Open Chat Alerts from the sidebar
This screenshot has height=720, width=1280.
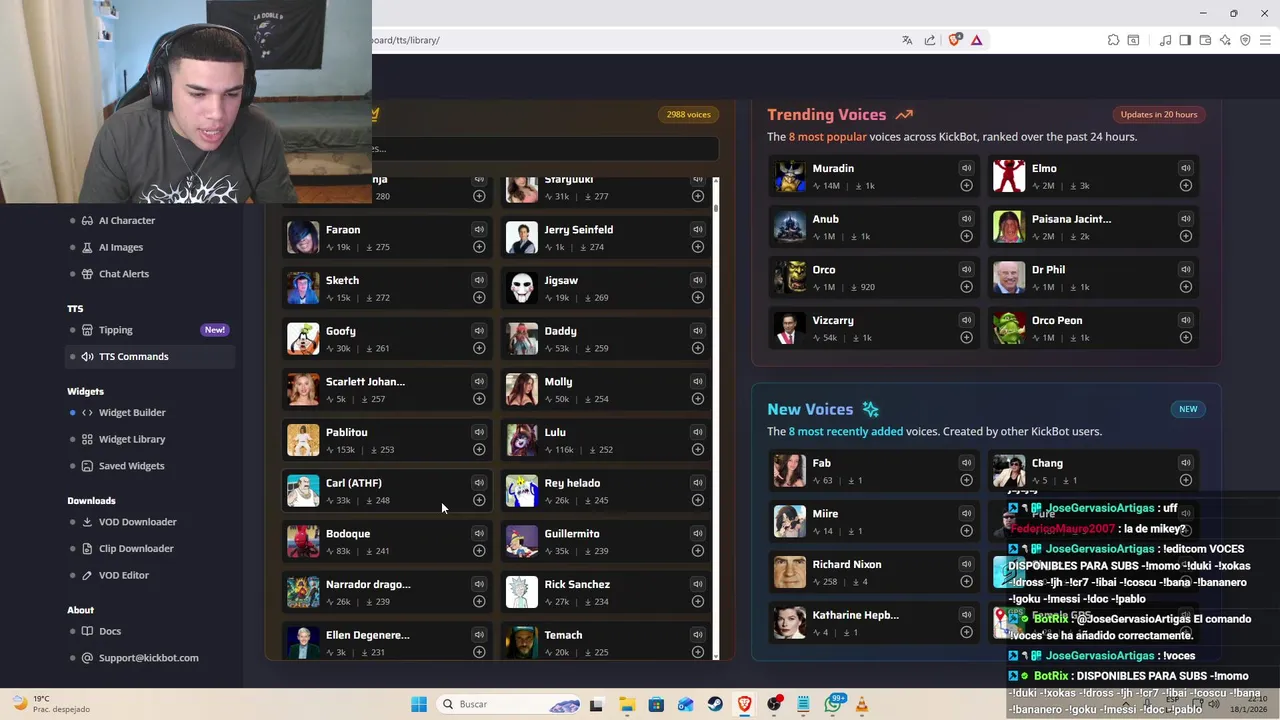[124, 274]
